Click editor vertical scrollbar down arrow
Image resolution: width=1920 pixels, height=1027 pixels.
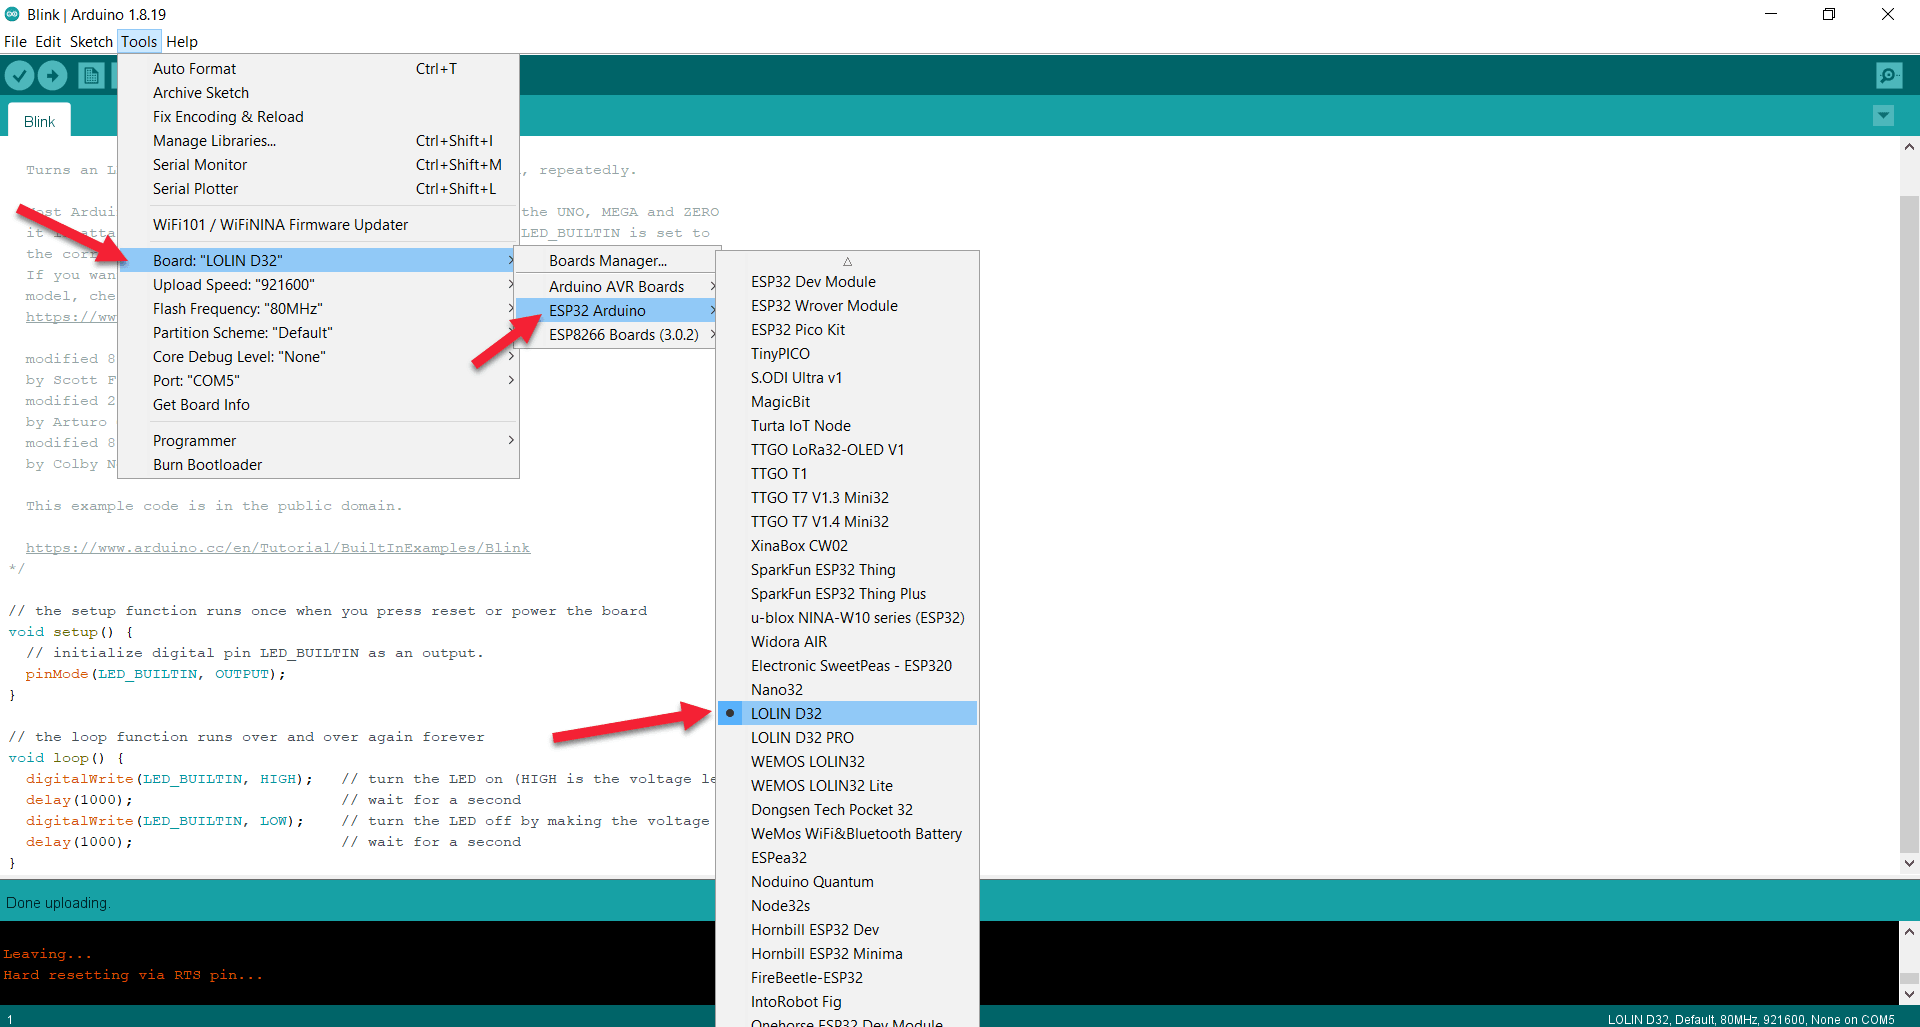[1909, 863]
